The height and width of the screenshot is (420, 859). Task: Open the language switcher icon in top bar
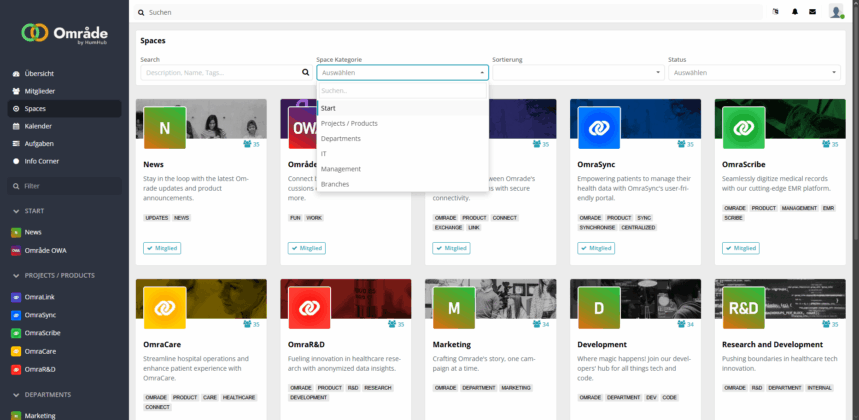[x=775, y=11]
